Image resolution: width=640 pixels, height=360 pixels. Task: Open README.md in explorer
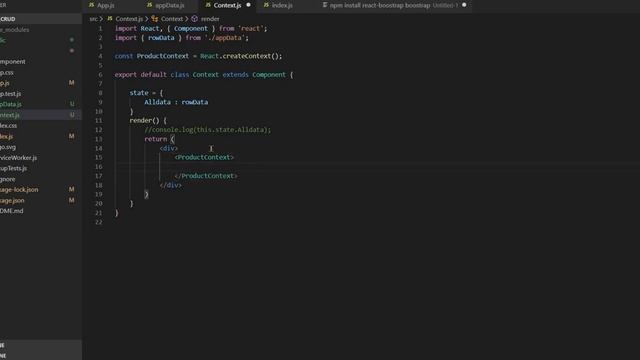(x=41, y=211)
